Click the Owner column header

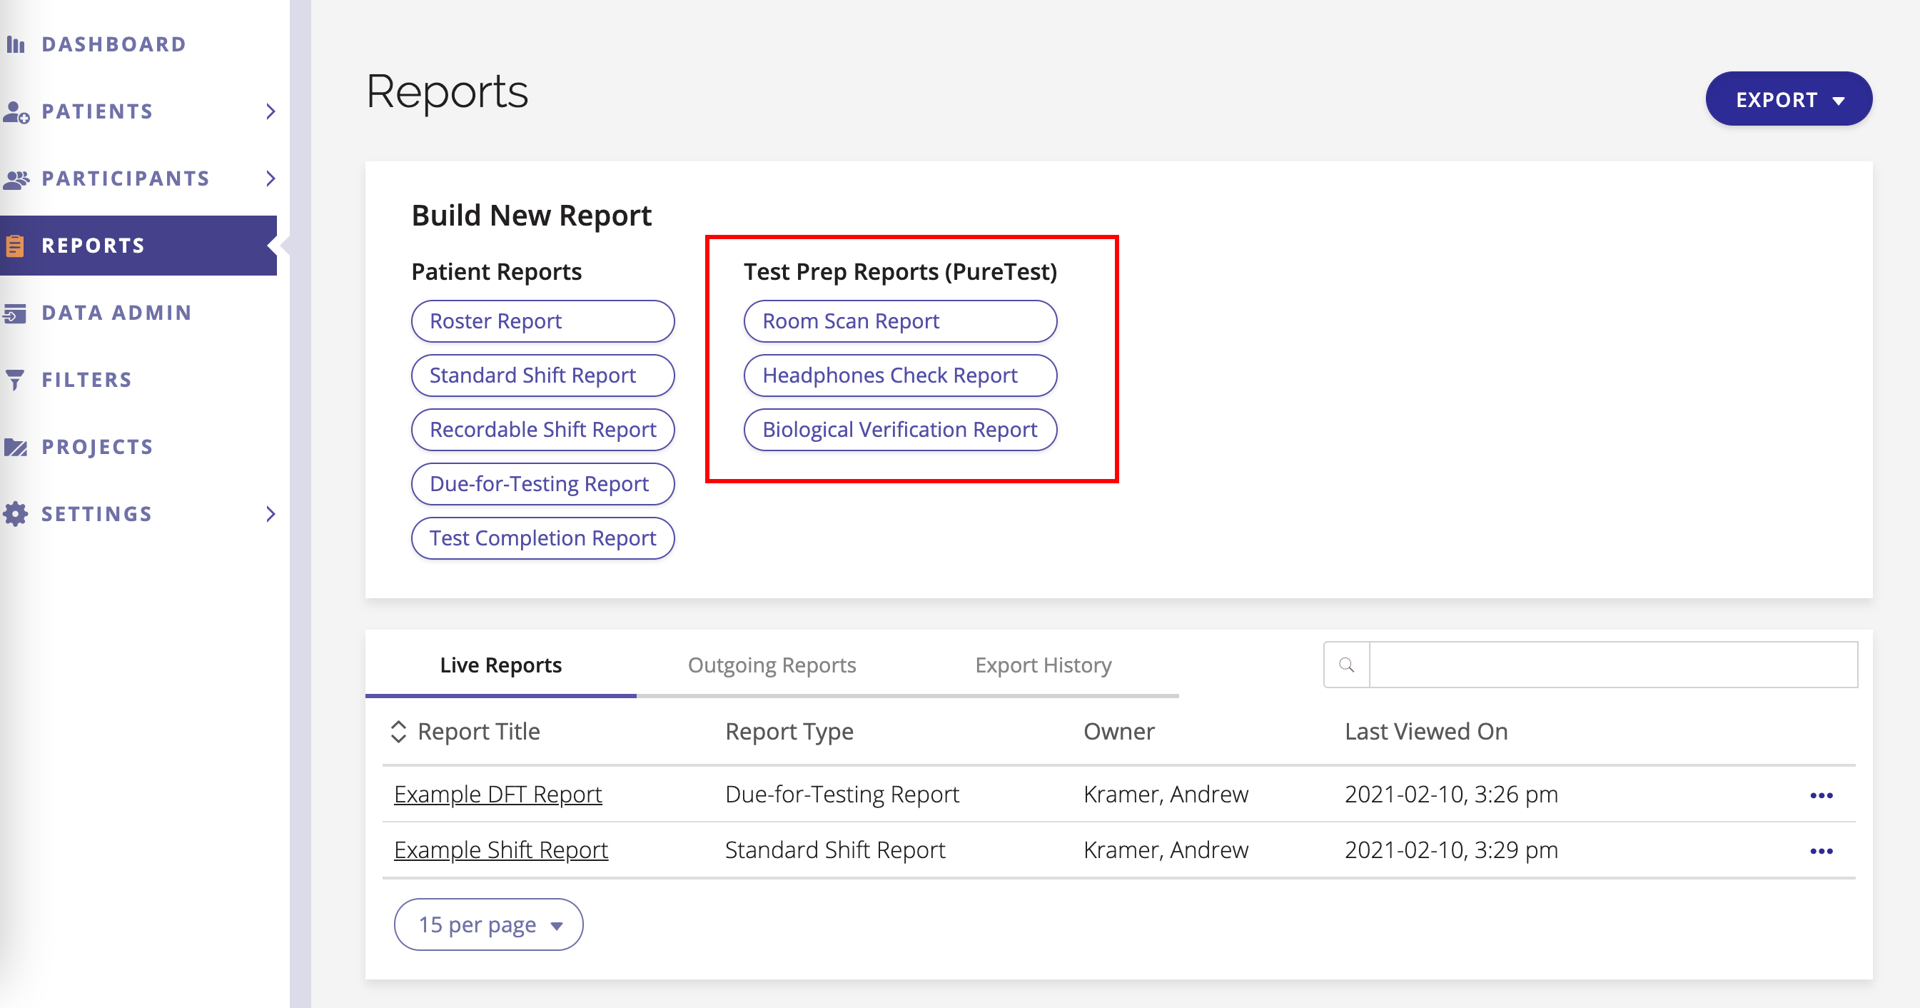pyautogui.click(x=1119, y=732)
